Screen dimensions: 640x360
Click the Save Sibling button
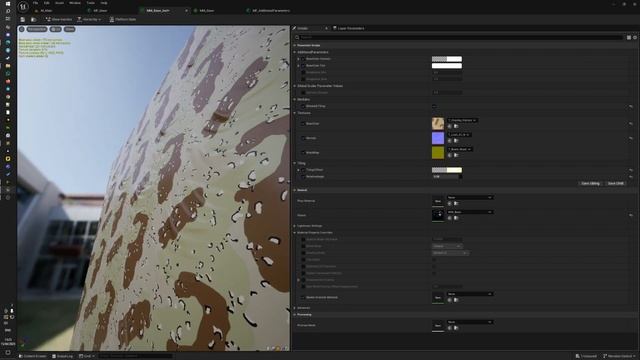[x=590, y=183]
